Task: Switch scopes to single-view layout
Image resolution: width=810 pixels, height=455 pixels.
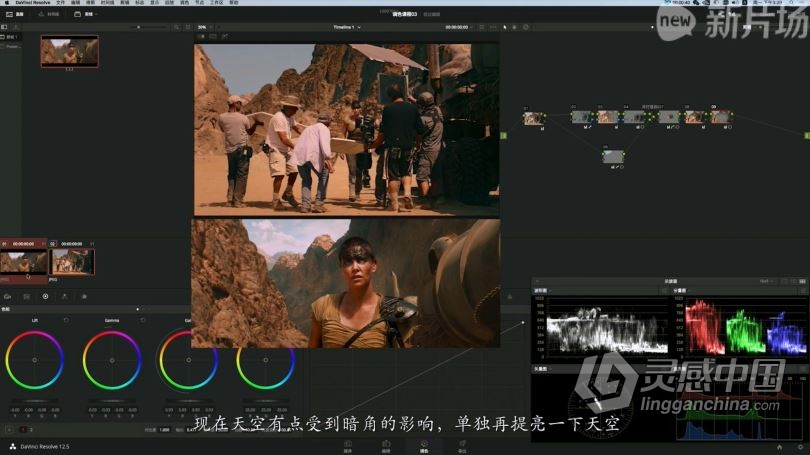Action: click(x=785, y=281)
